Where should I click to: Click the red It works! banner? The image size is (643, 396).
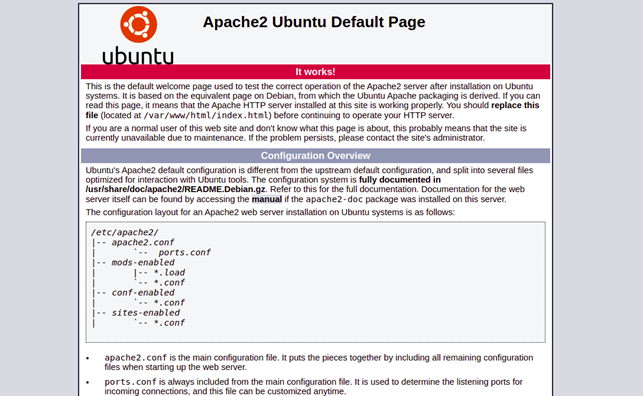coord(315,72)
